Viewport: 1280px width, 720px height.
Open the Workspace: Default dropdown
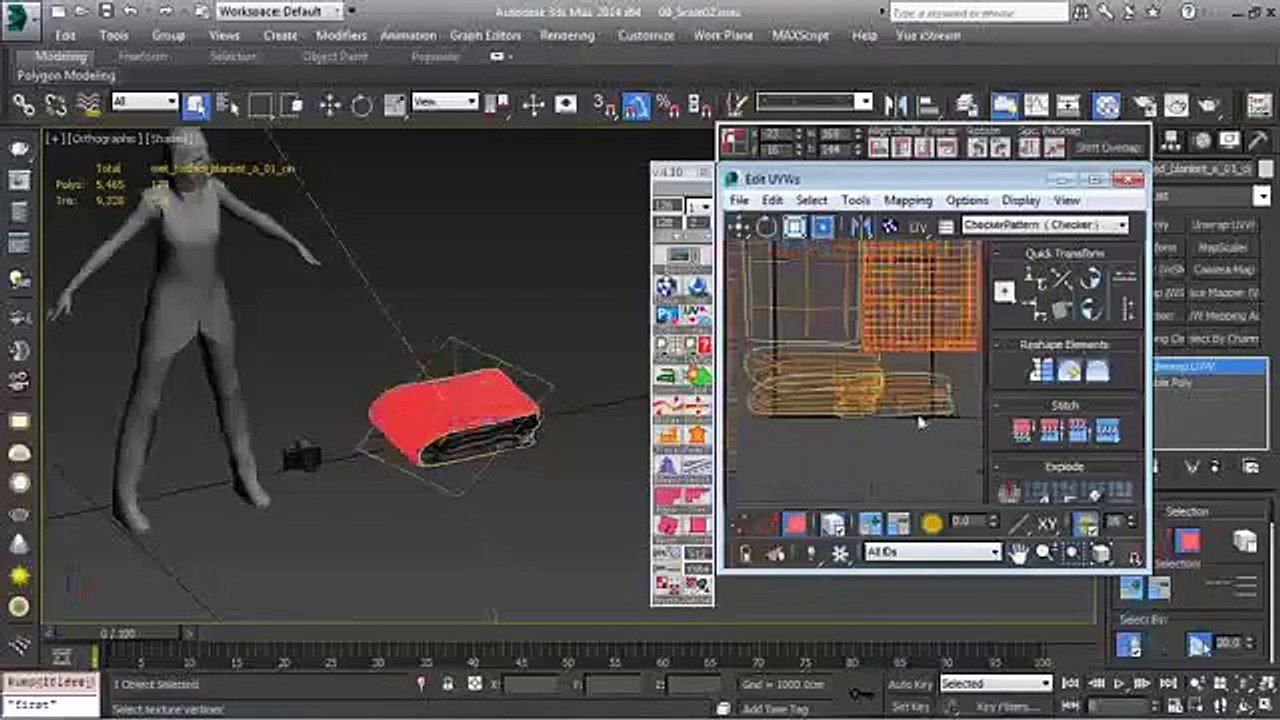coord(279,11)
